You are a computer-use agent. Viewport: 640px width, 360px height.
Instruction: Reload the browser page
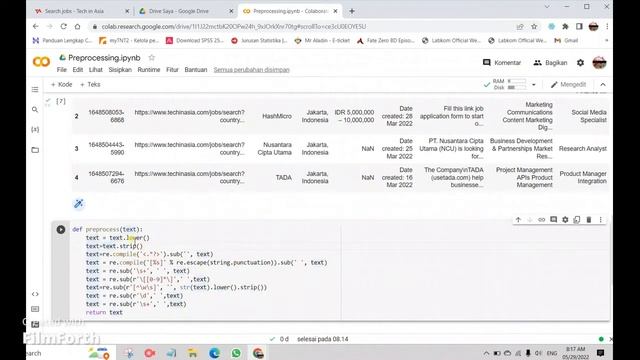click(x=64, y=27)
